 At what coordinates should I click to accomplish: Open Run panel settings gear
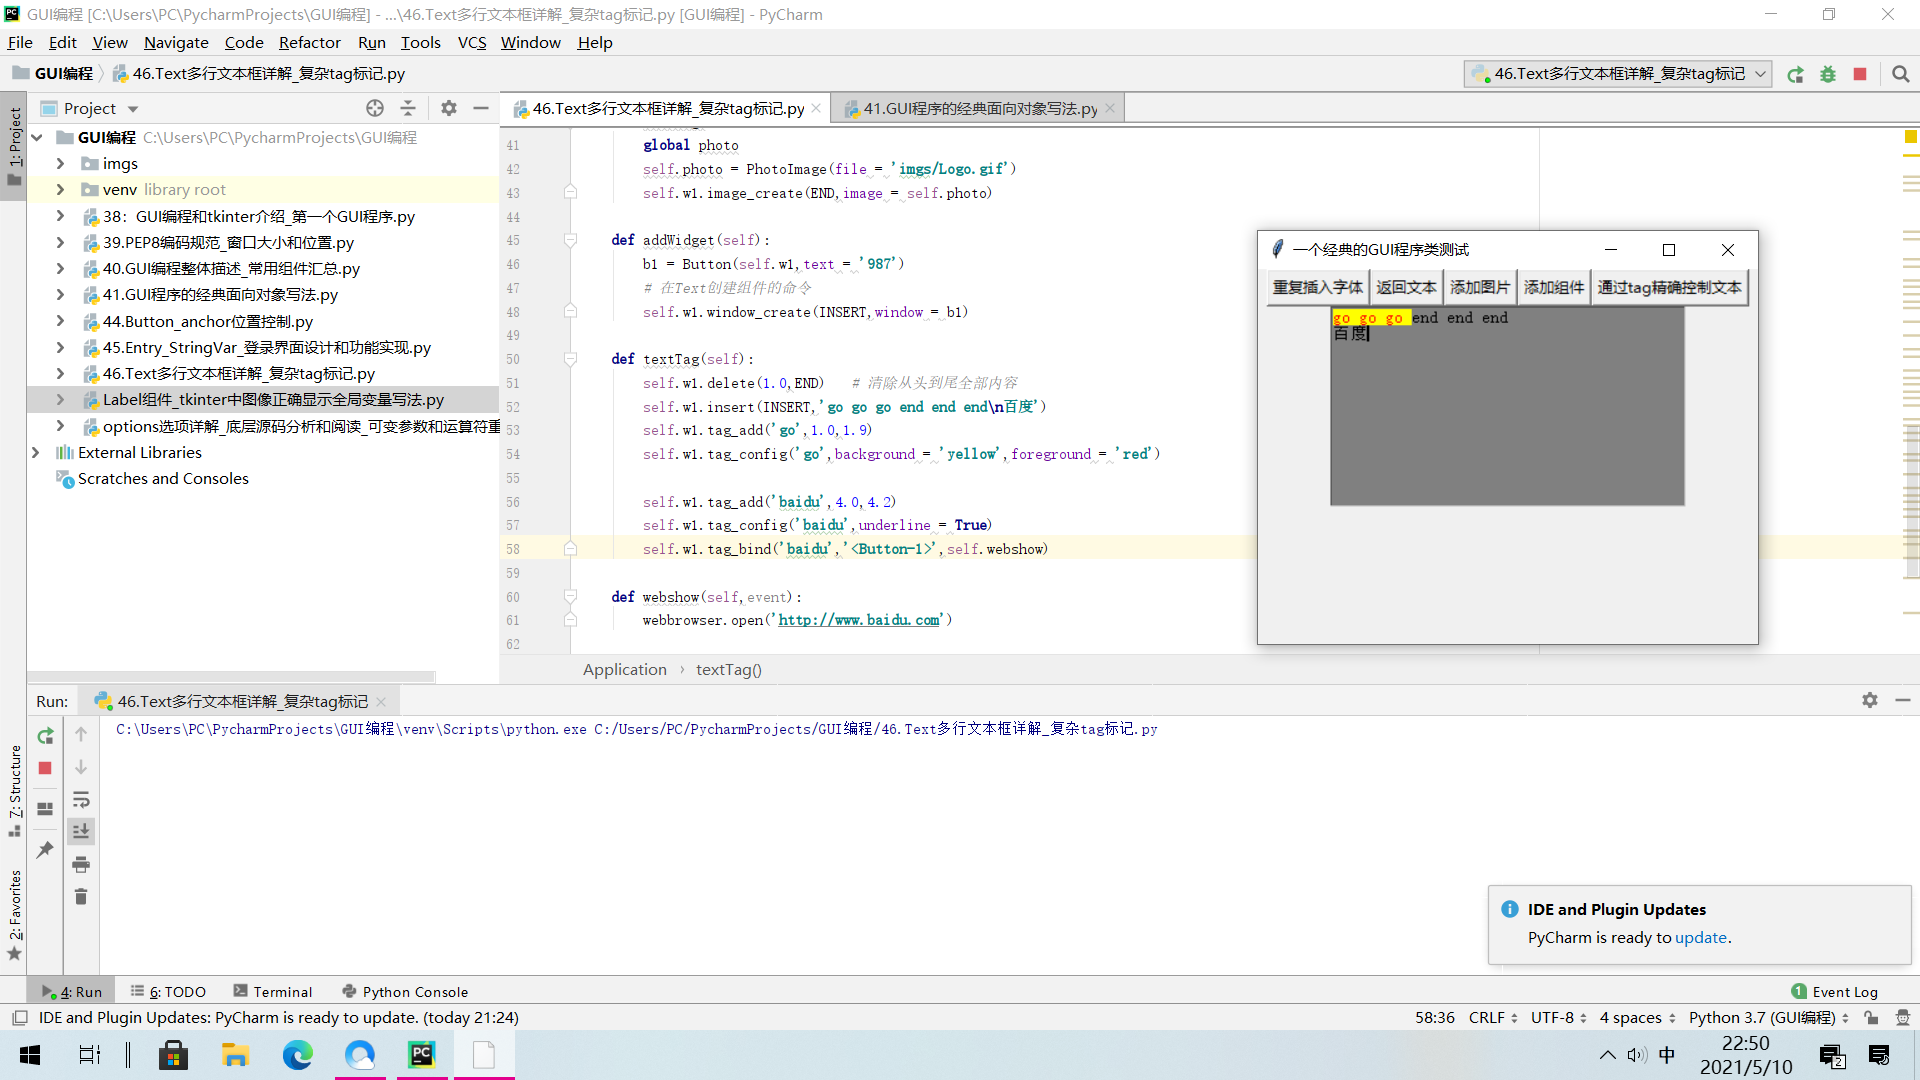1870,700
